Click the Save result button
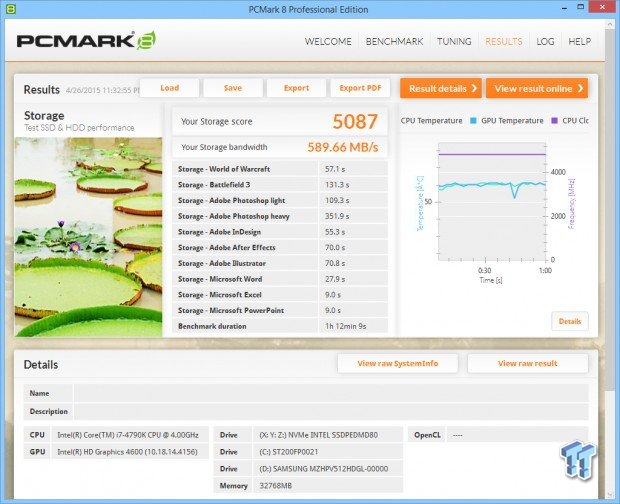Image resolution: width=620 pixels, height=504 pixels. click(x=233, y=88)
